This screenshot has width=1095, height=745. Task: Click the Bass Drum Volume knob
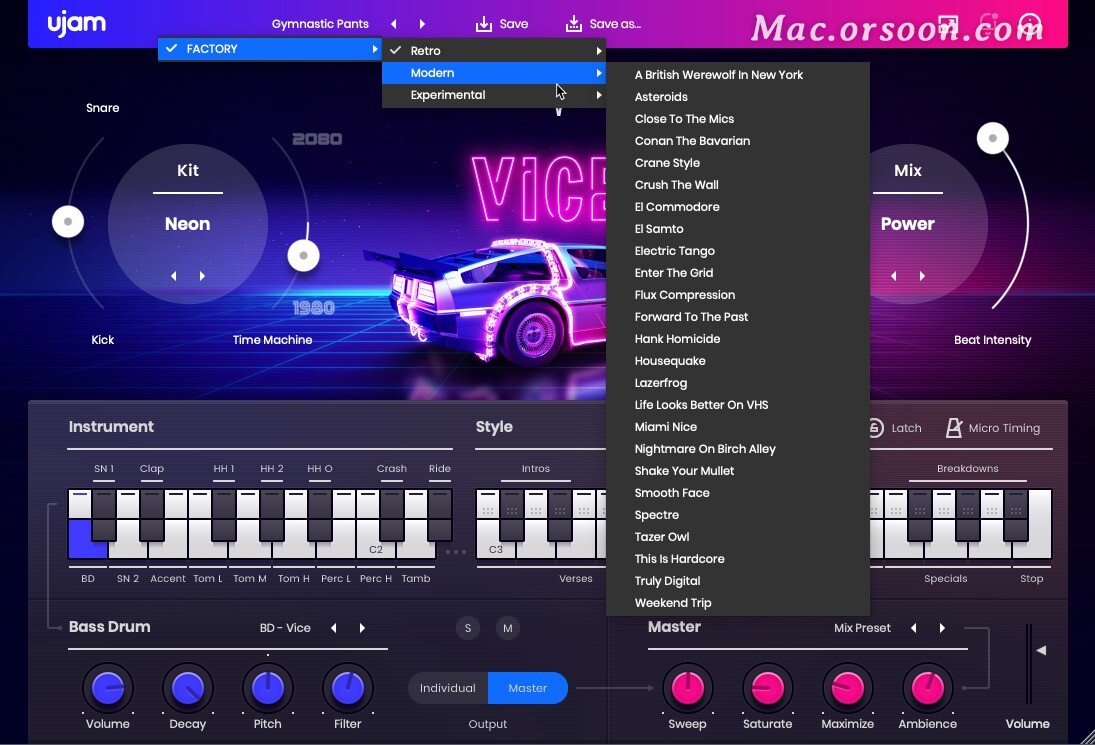pos(108,688)
